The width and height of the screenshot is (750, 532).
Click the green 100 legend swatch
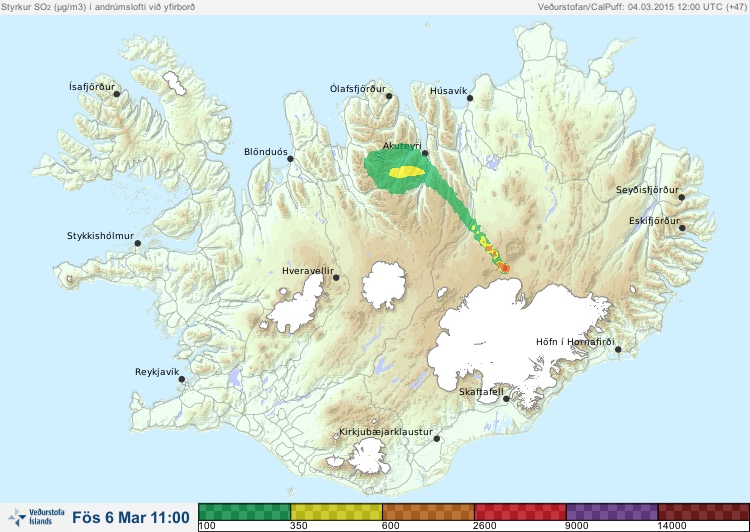tap(244, 512)
